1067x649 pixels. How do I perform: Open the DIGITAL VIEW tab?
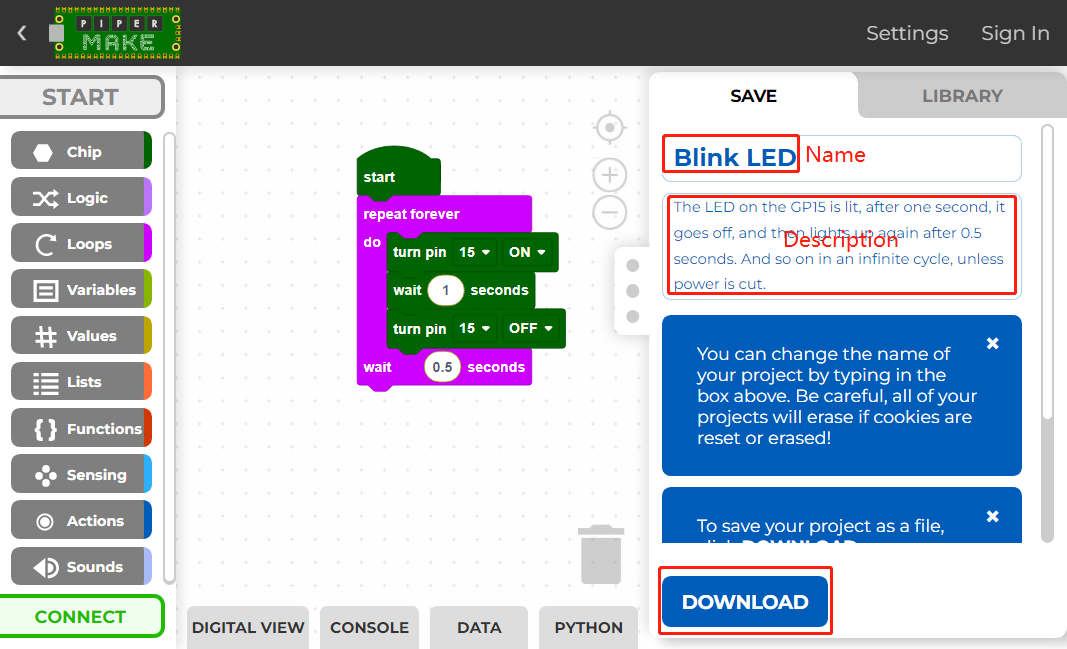248,627
